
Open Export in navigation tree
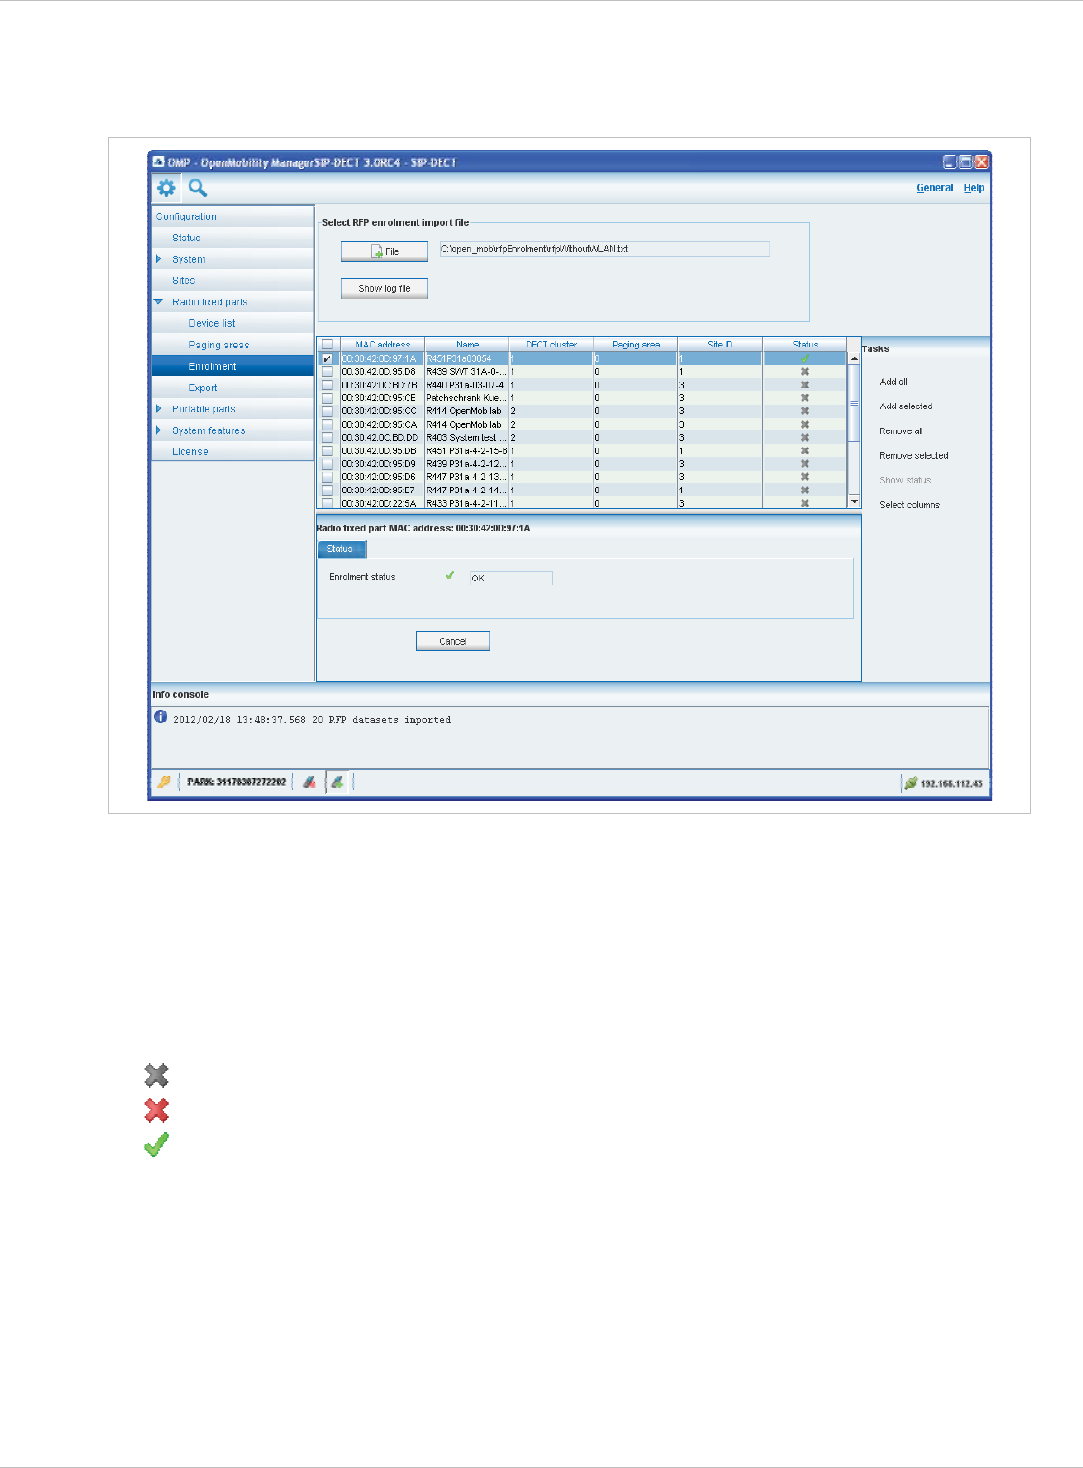(203, 388)
